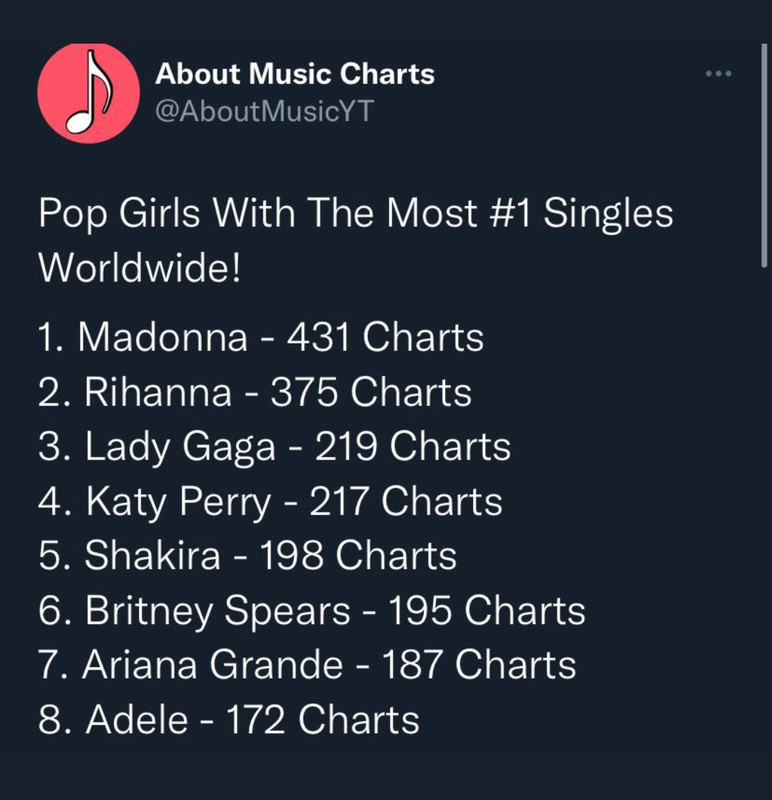The width and height of the screenshot is (772, 800).
Task: Click the "431 Charts" count
Action: 385,338
